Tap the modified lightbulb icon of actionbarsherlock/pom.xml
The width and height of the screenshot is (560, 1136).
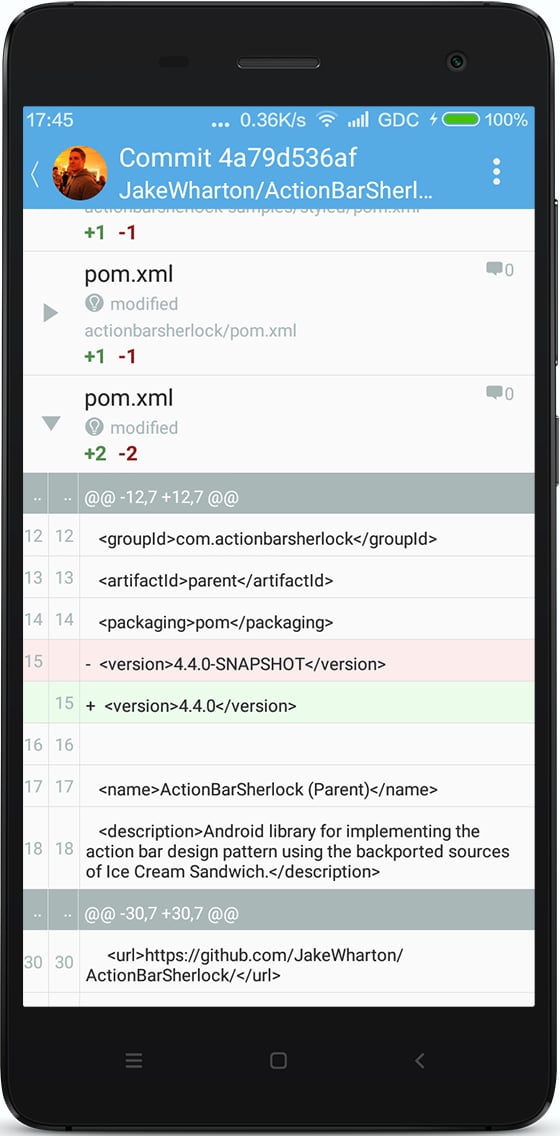(x=94, y=303)
